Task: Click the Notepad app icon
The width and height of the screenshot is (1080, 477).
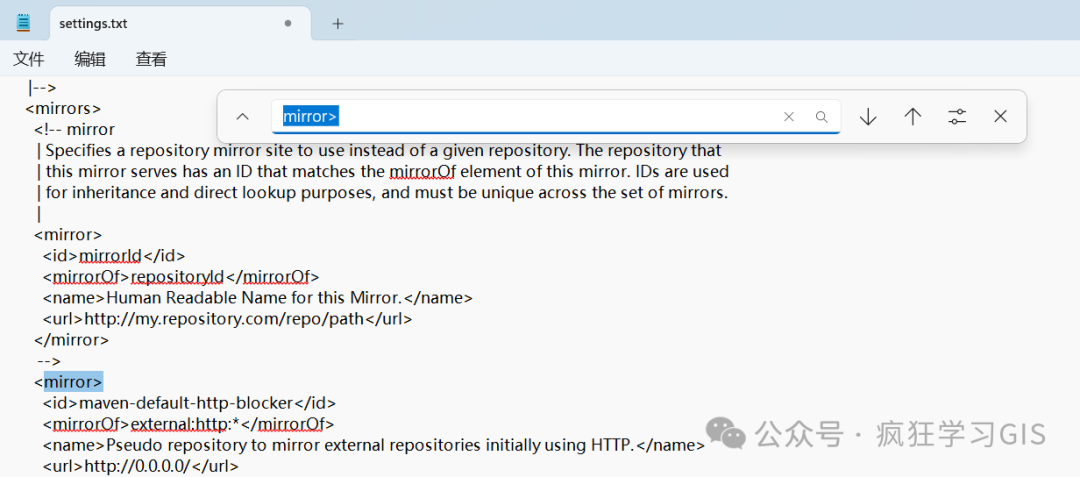Action: [x=24, y=23]
